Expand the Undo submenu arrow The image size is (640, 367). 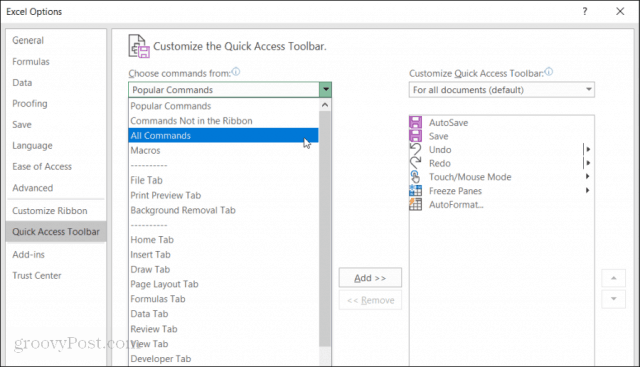(x=588, y=149)
